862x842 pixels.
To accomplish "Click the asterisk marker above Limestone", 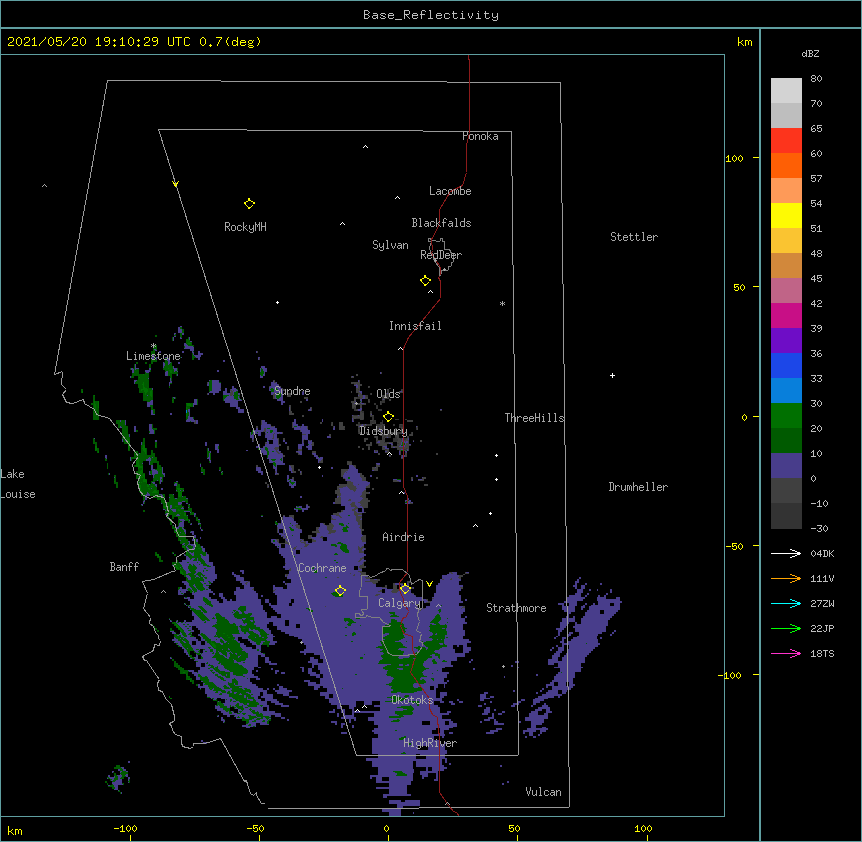I will click(153, 346).
